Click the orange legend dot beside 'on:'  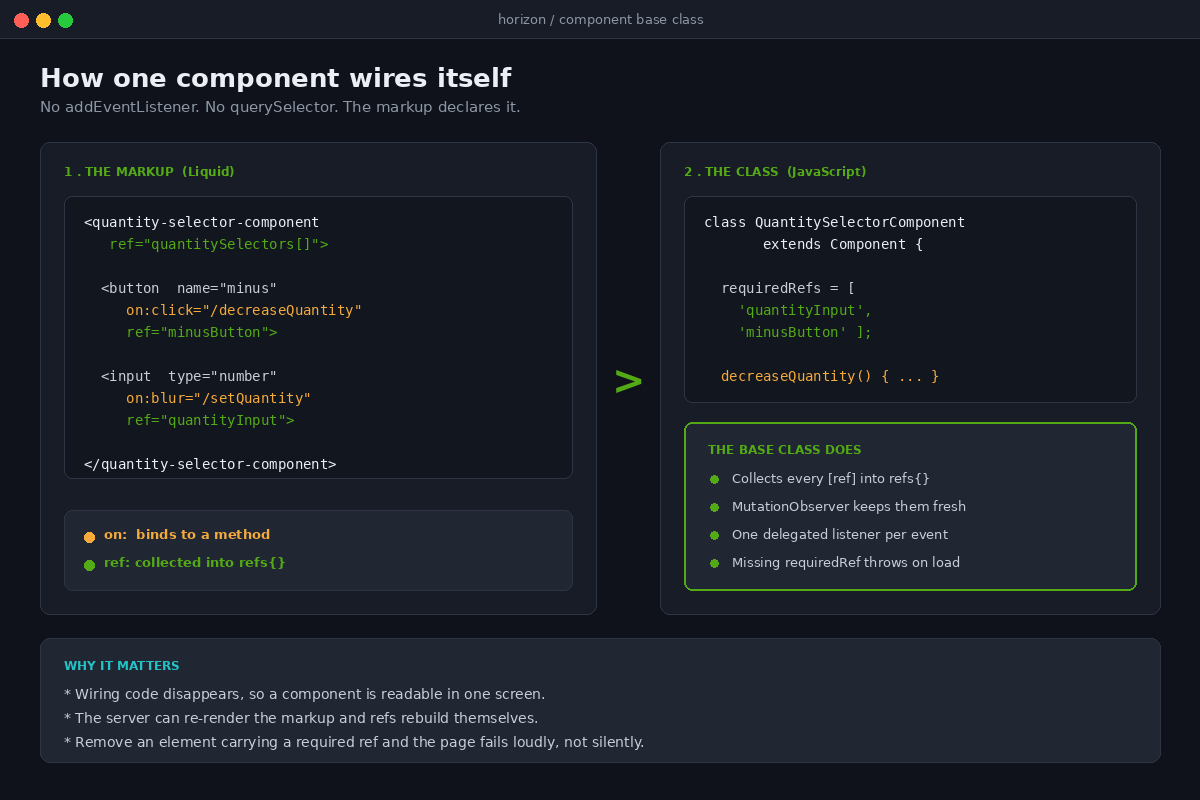click(89, 537)
